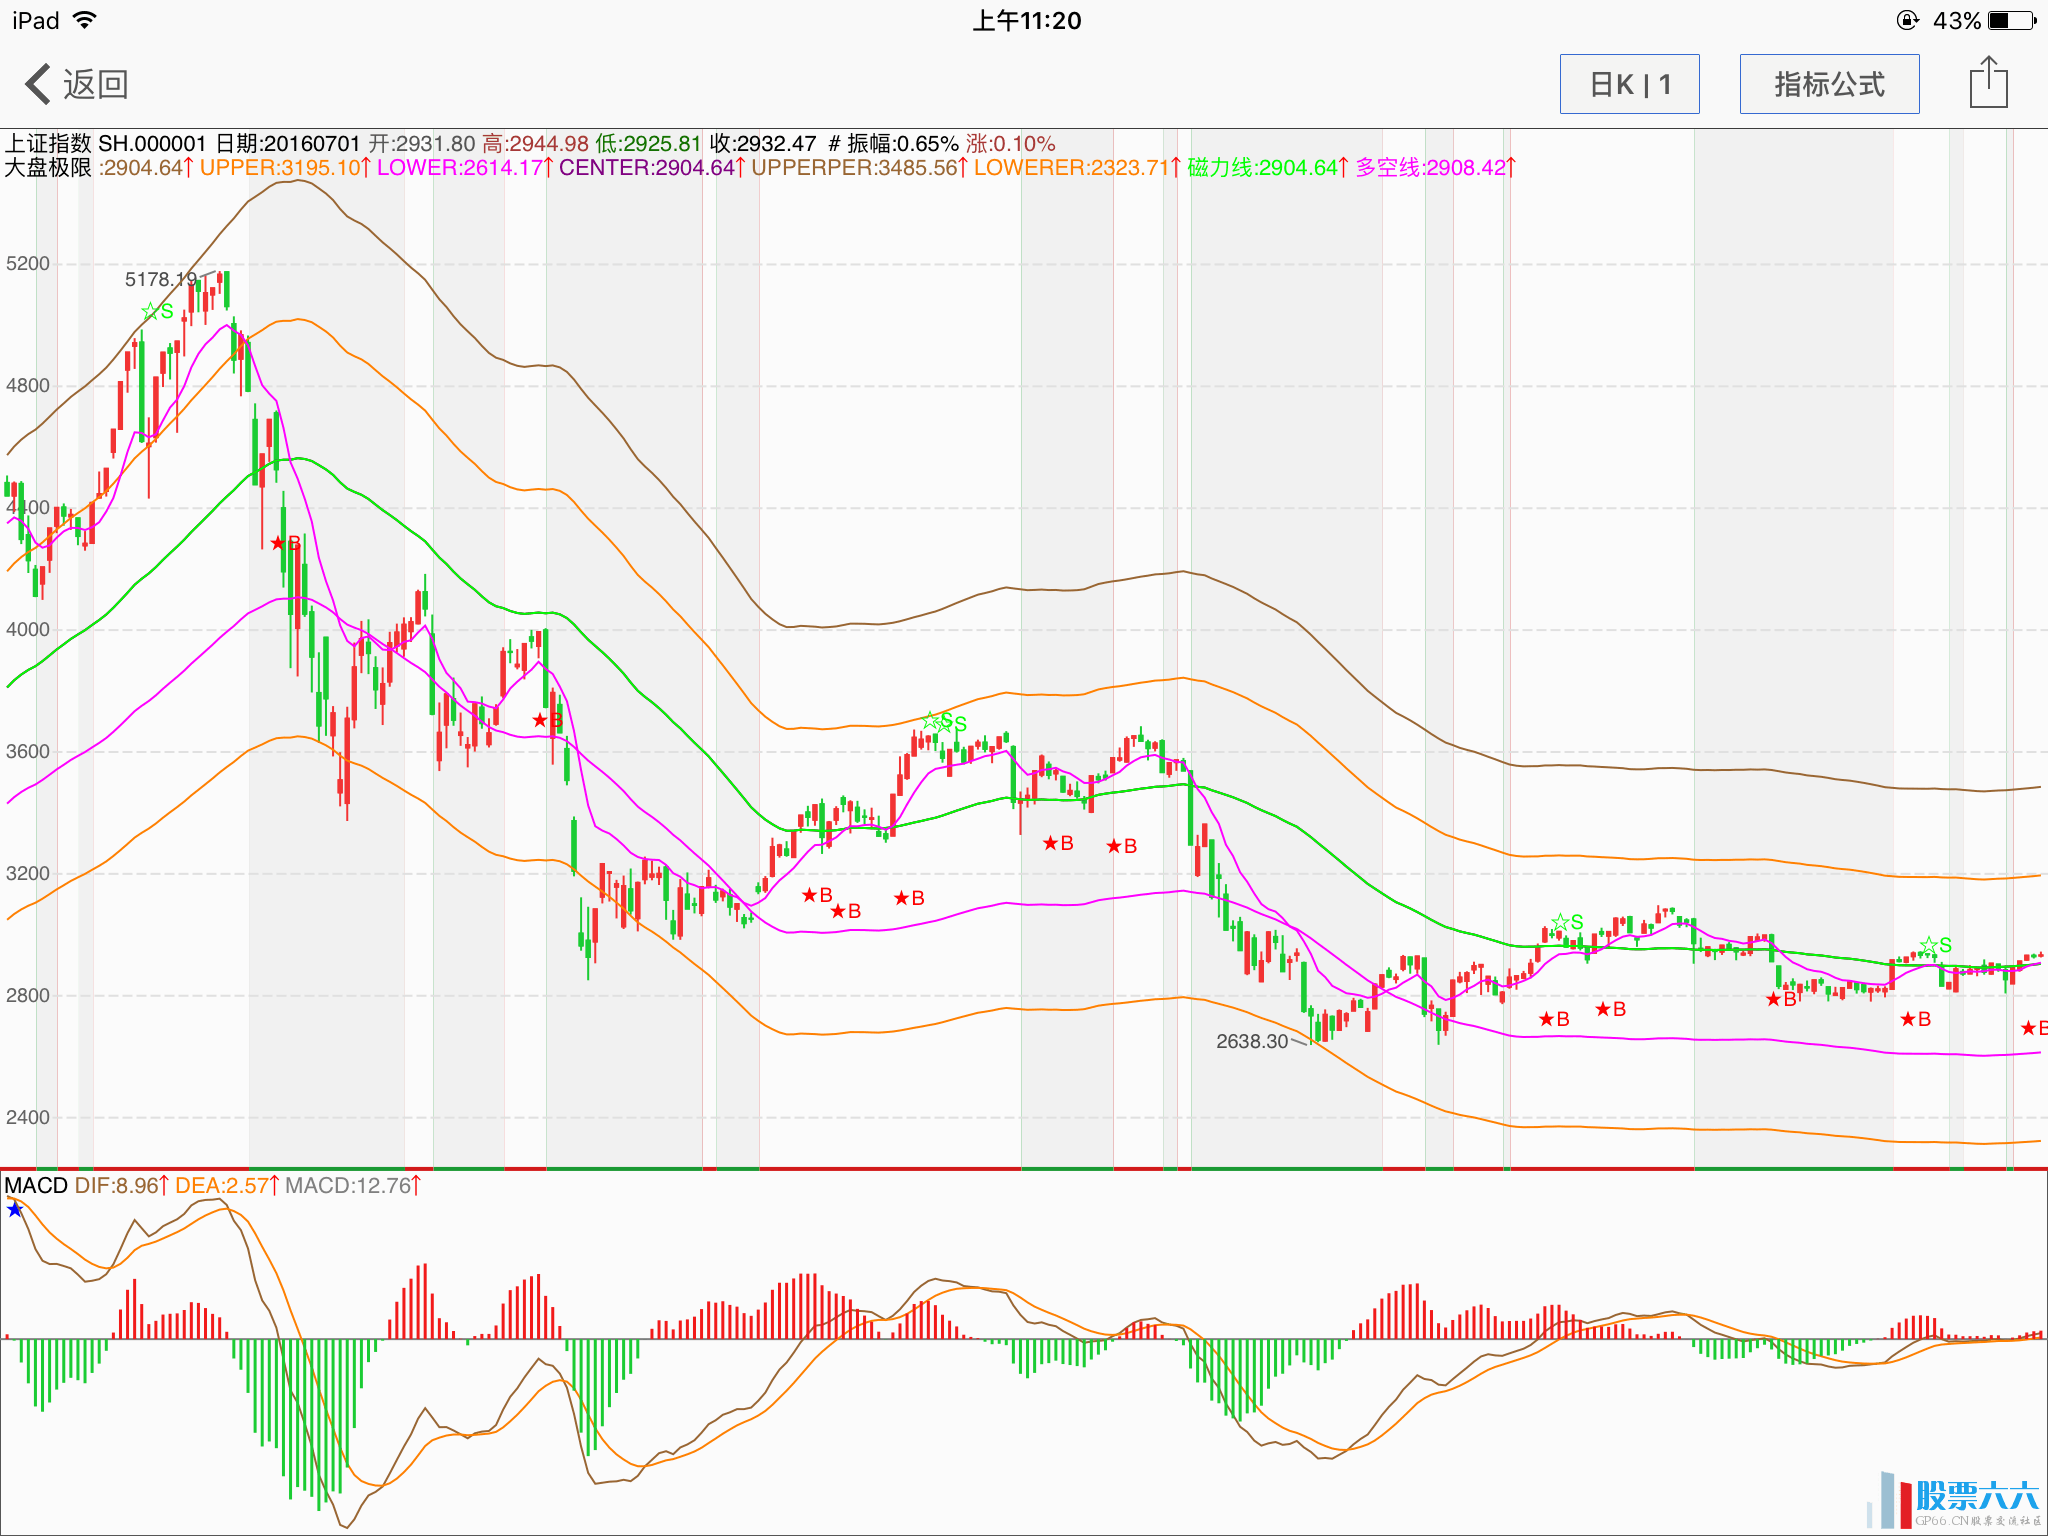This screenshot has width=2048, height=1536.
Task: Tap the 5200 price axis label
Action: (27, 263)
